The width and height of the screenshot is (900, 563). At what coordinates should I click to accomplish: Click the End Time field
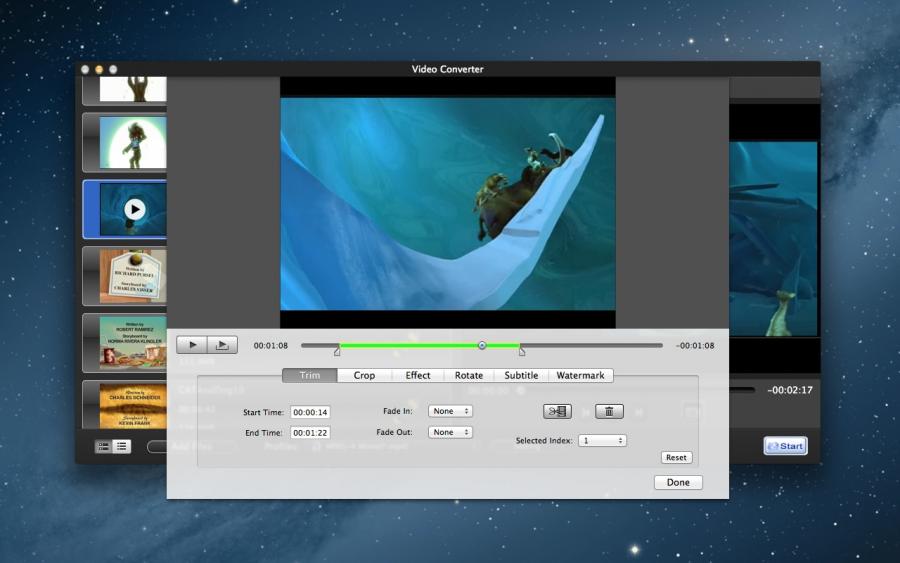pyautogui.click(x=310, y=433)
